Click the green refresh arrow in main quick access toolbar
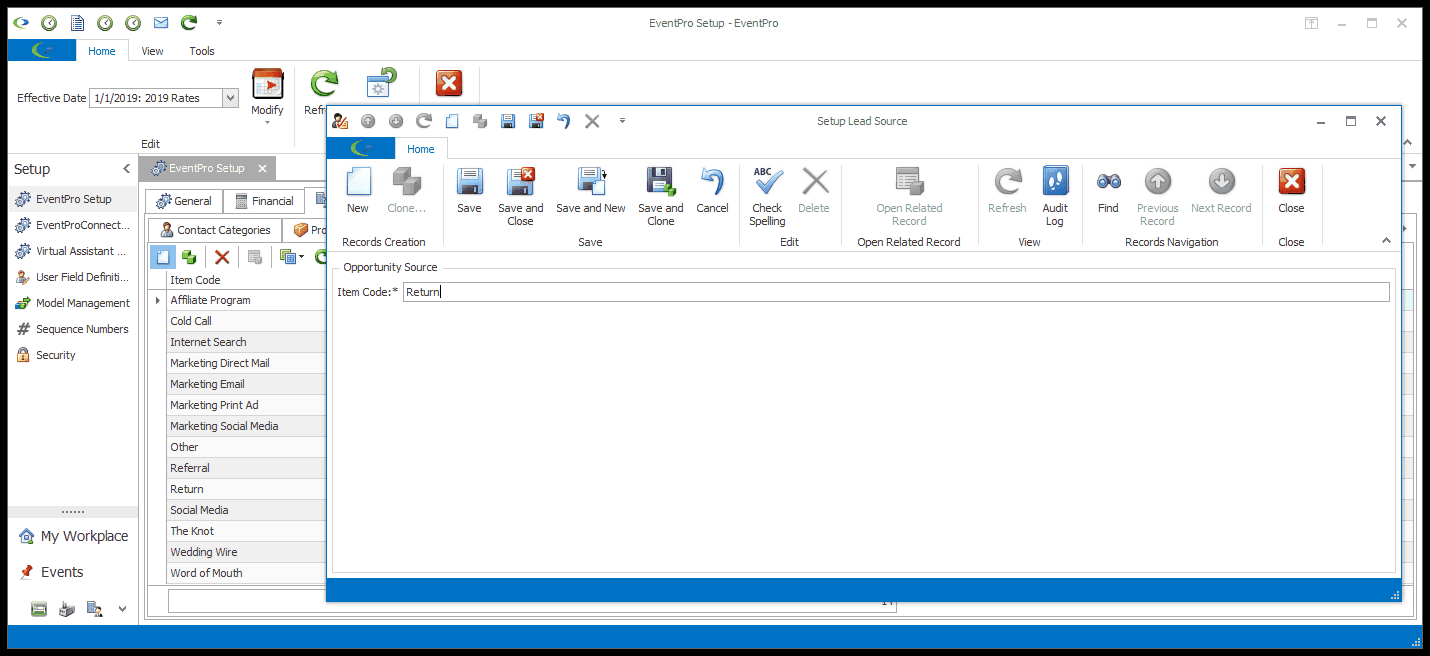The image size is (1430, 656). (x=188, y=22)
